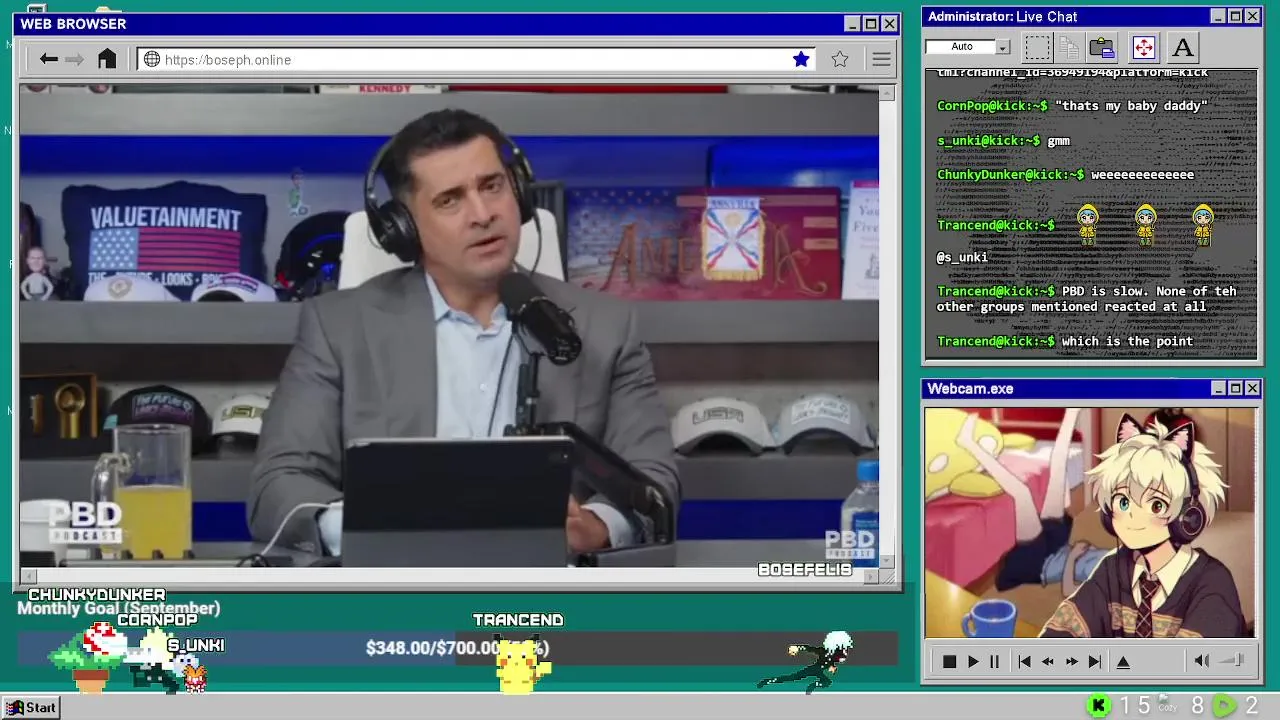Click the "thats my baby daddy" message
Viewport: 1280px width, 720px height.
click(1131, 106)
